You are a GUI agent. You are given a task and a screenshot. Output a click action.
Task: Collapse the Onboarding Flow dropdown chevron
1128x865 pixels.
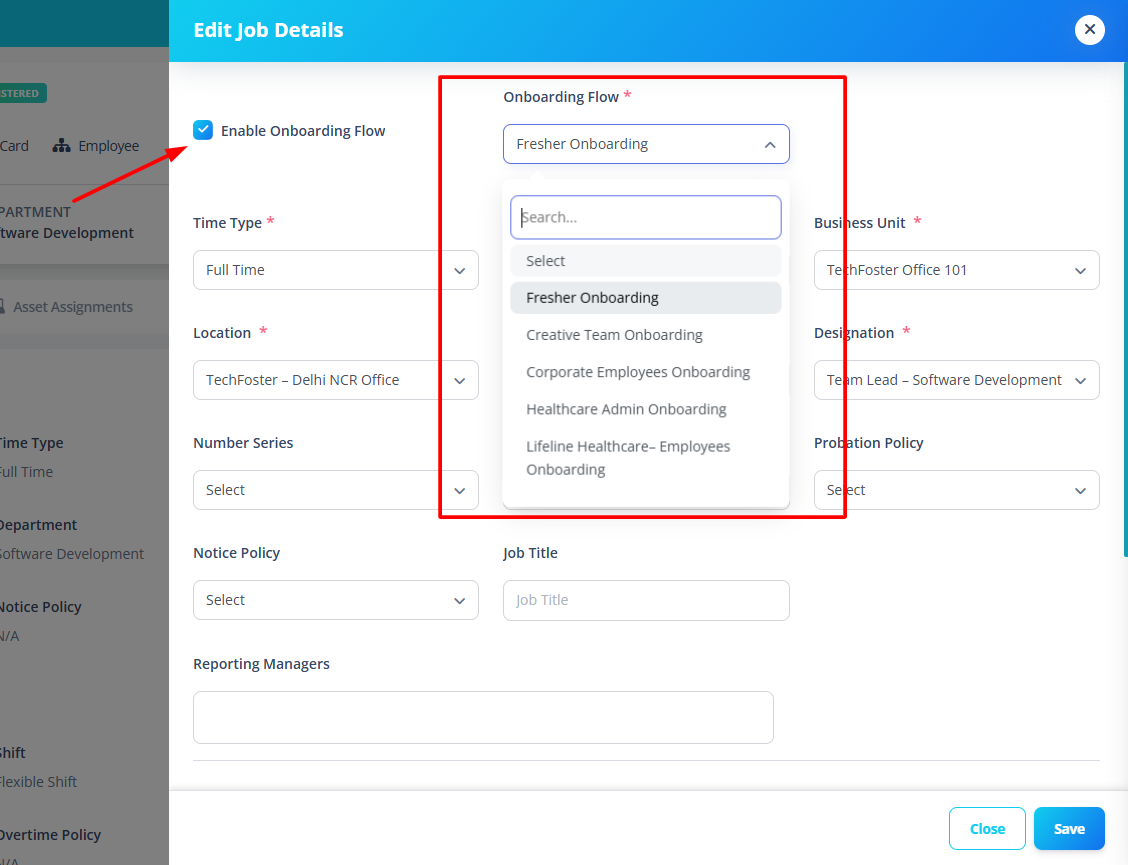point(770,145)
